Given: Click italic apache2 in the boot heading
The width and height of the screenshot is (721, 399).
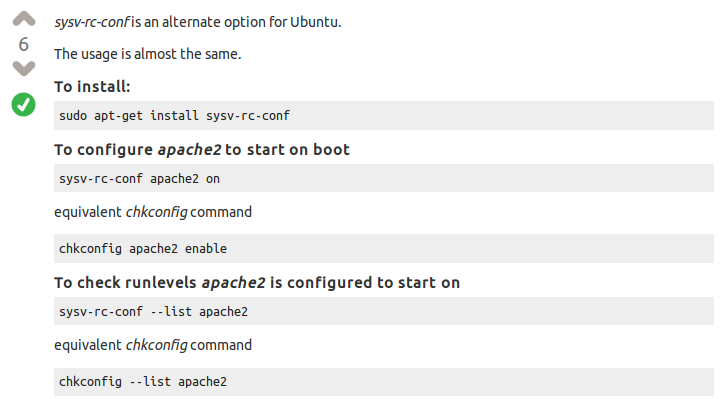Looking at the screenshot, I should click(x=189, y=150).
